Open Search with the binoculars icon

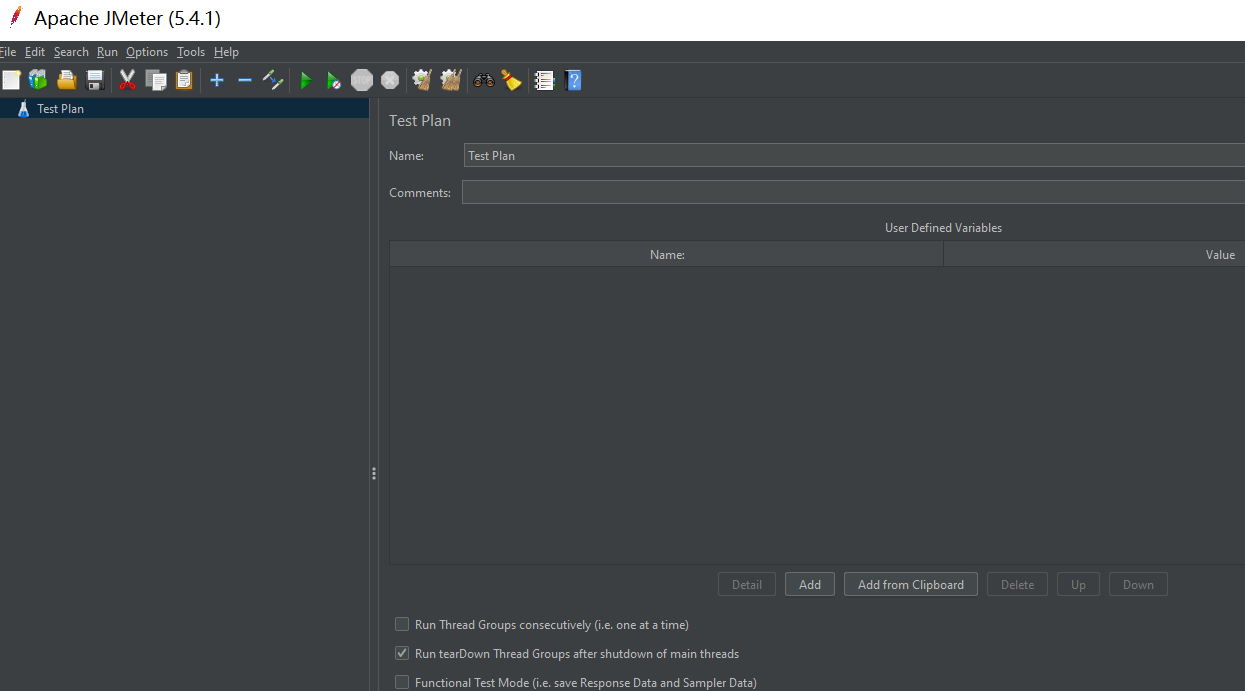point(484,80)
